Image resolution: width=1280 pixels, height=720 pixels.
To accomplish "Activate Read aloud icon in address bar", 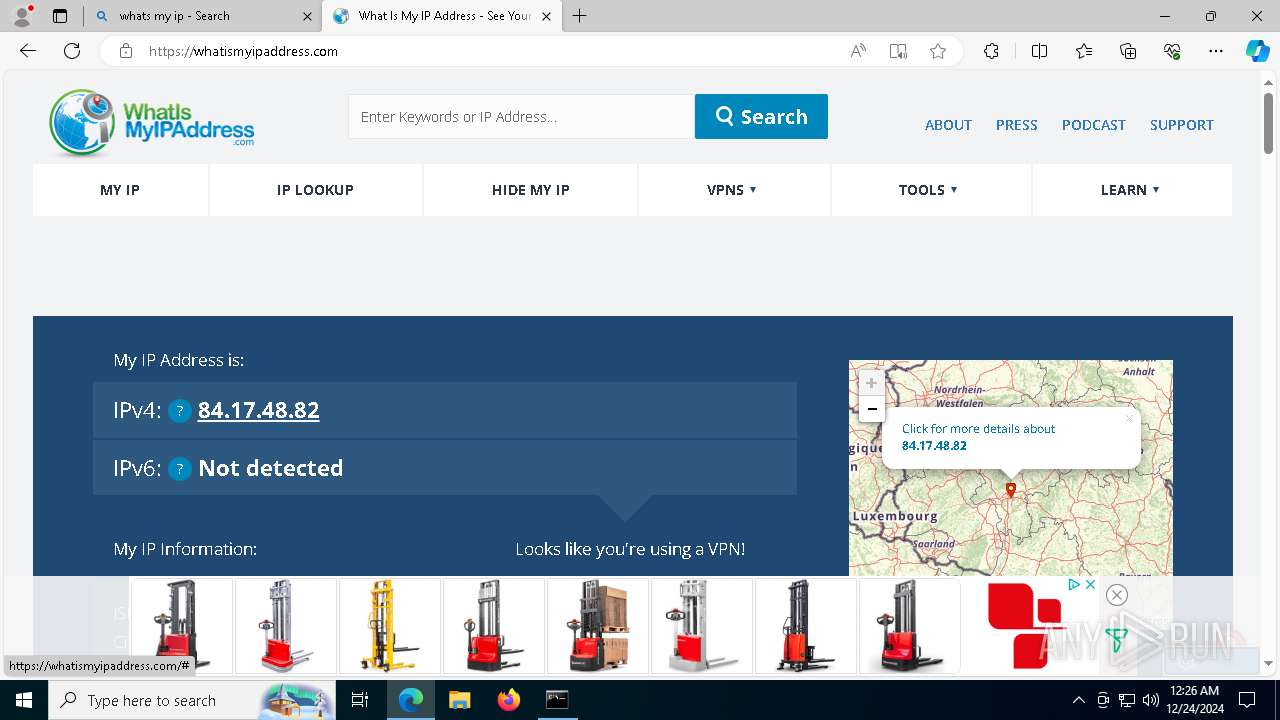I will [858, 51].
